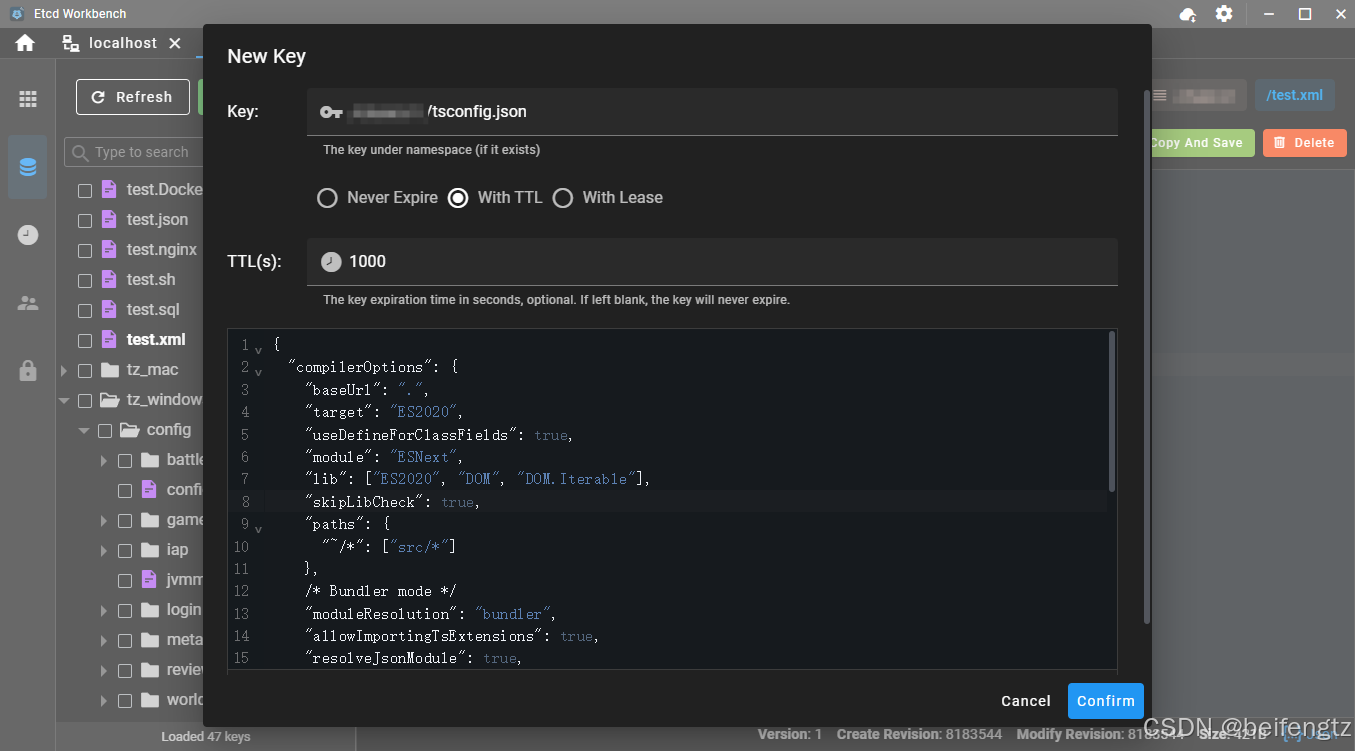This screenshot has height=751, width=1355.
Task: Check the test.xml checkbox
Action: [x=85, y=340]
